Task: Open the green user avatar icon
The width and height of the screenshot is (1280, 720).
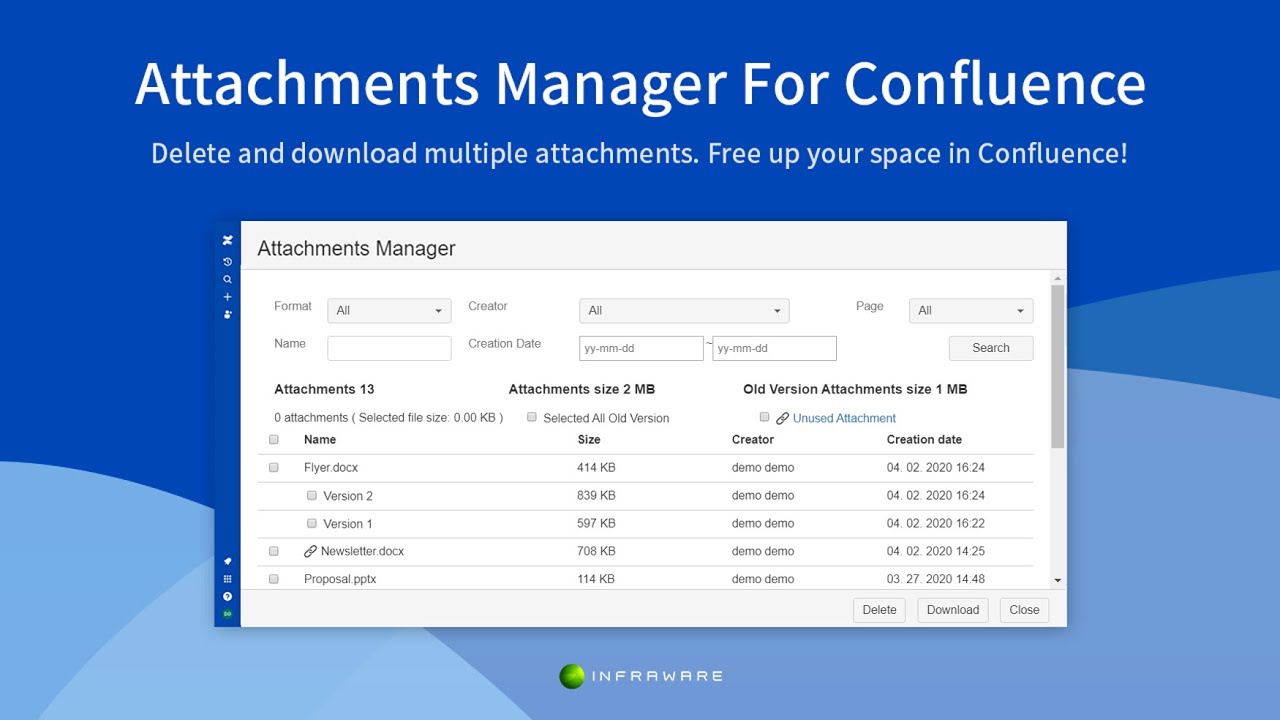Action: pos(228,613)
